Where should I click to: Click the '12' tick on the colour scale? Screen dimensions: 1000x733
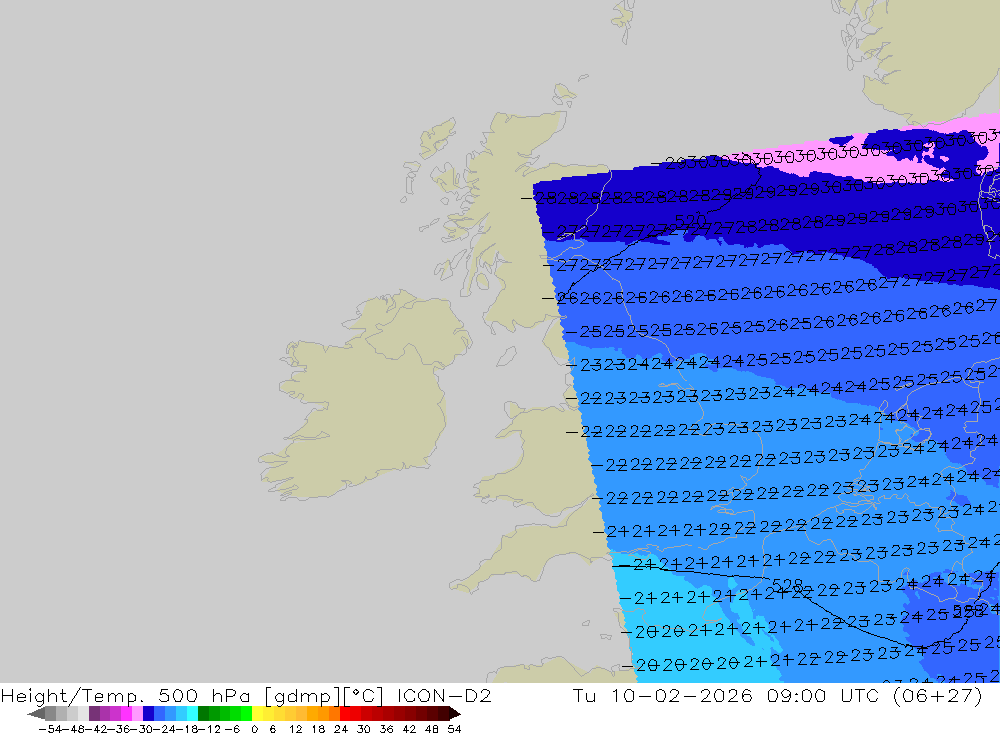coord(295,729)
